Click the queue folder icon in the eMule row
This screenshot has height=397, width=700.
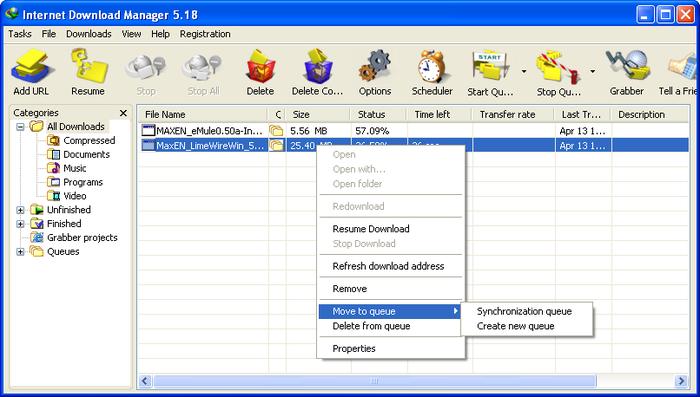276,131
